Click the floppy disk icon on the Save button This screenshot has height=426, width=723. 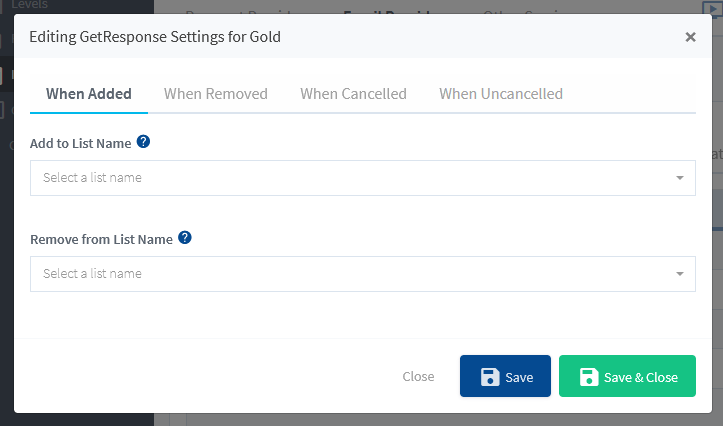pyautogui.click(x=490, y=377)
